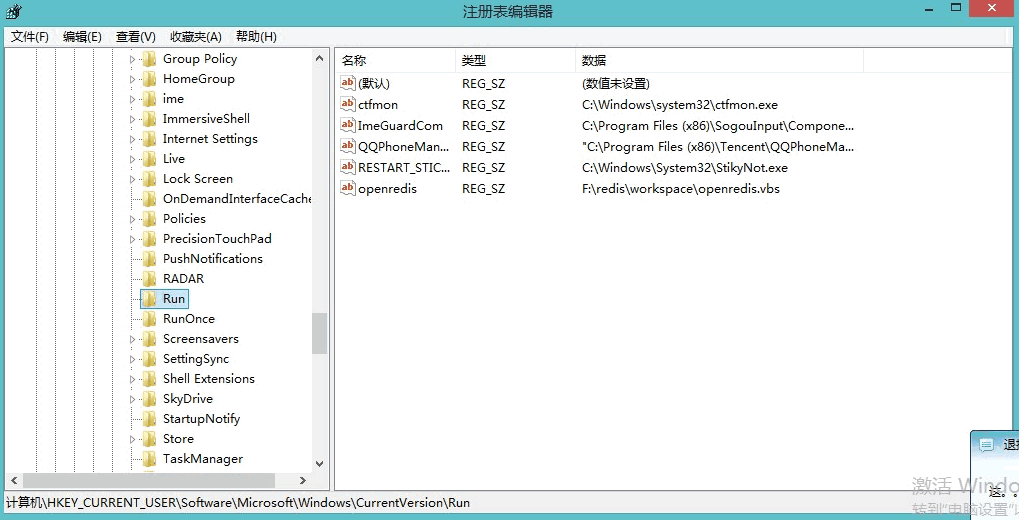This screenshot has width=1019, height=520.
Task: Expand the Shell Extensions key arrow
Action: (x=132, y=380)
